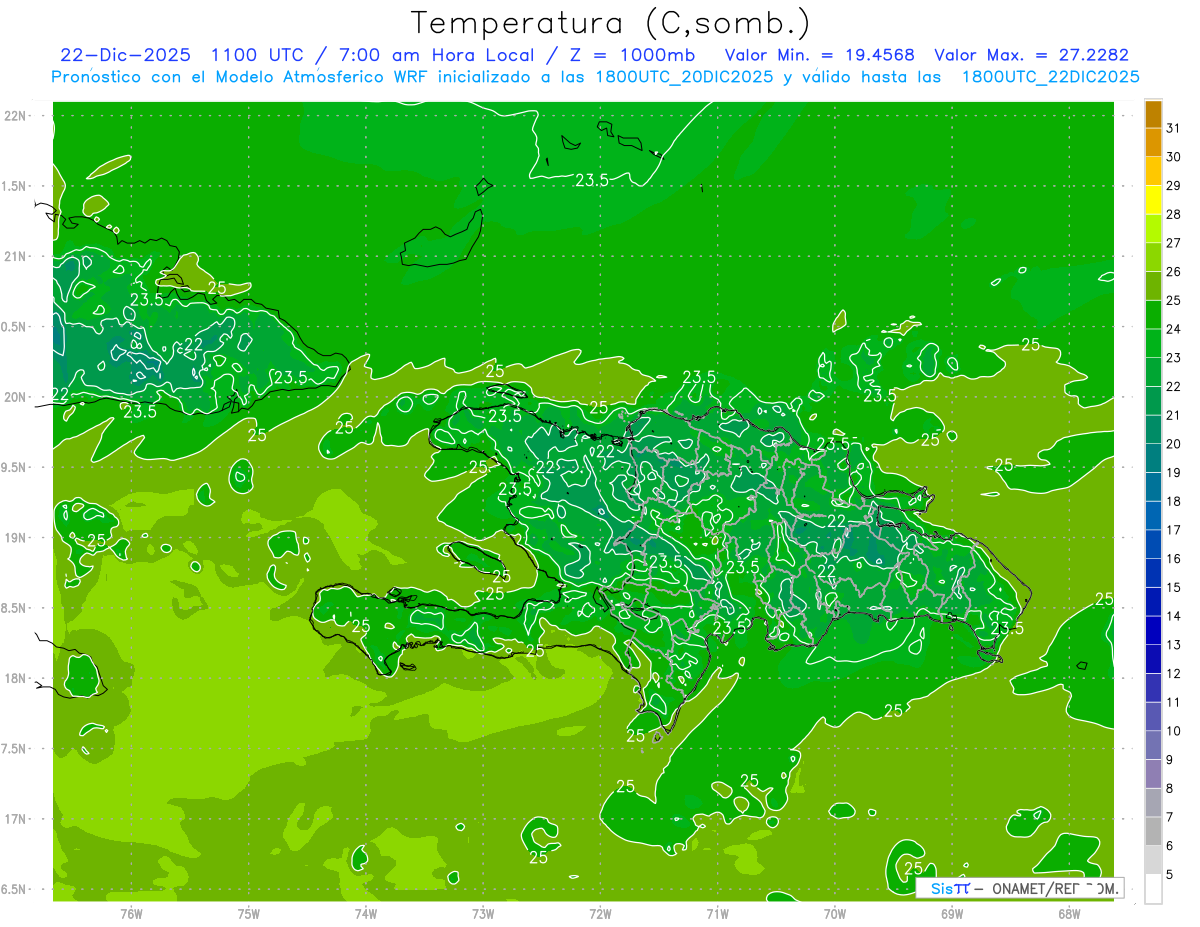Click the swatch between legend 24 and 25
This screenshot has height=927, width=1200.
(1153, 314)
